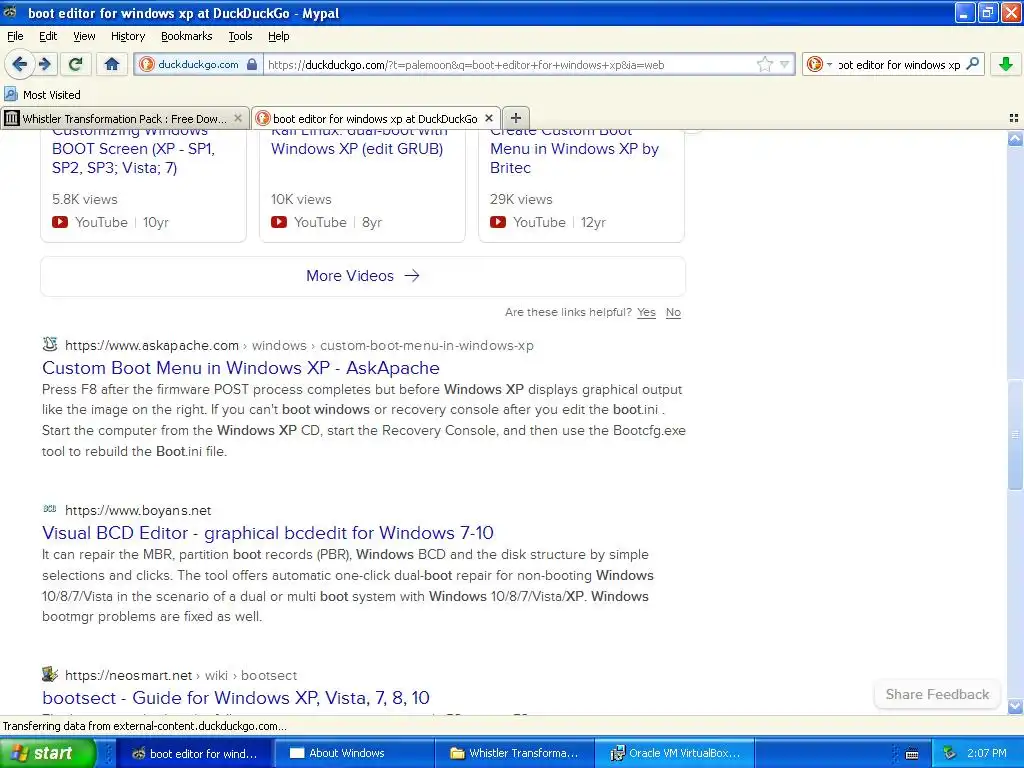The height and width of the screenshot is (768, 1024).
Task: Click the https://www.boyans.net URL text
Action: [x=138, y=510]
